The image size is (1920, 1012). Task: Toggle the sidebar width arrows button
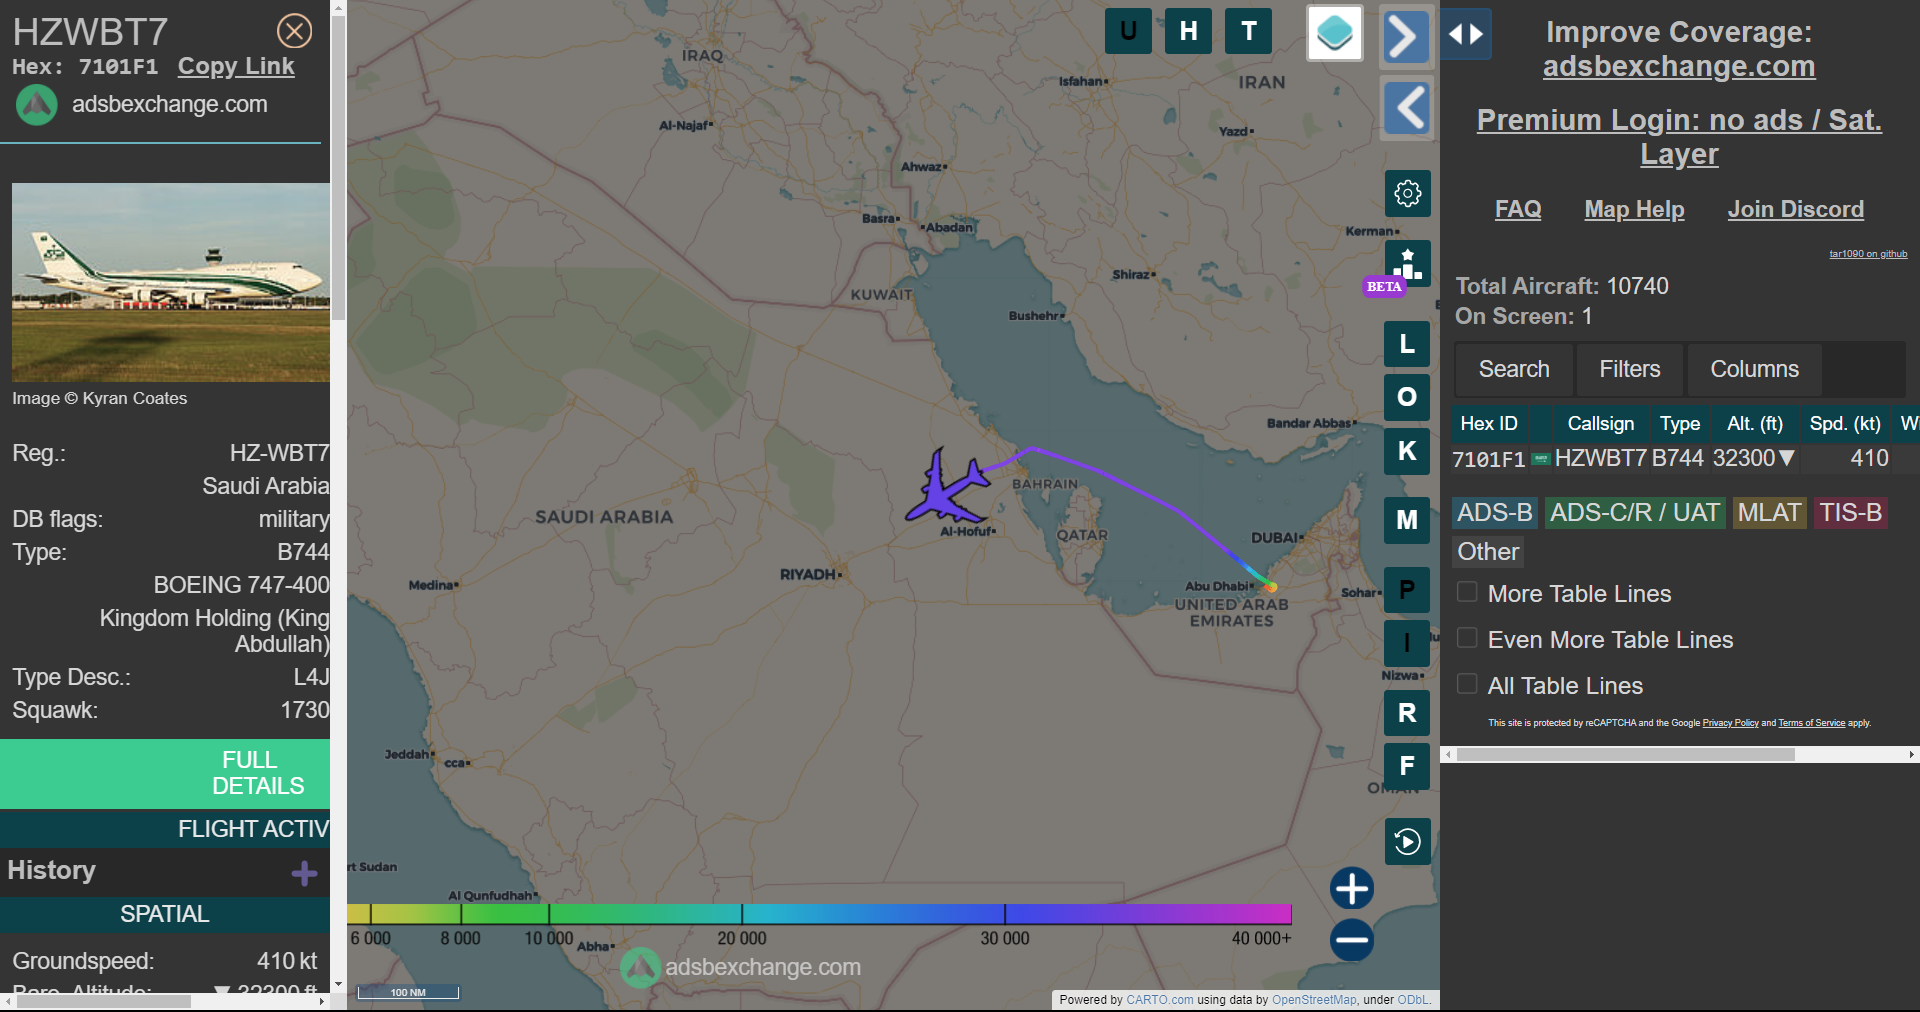[x=1466, y=34]
